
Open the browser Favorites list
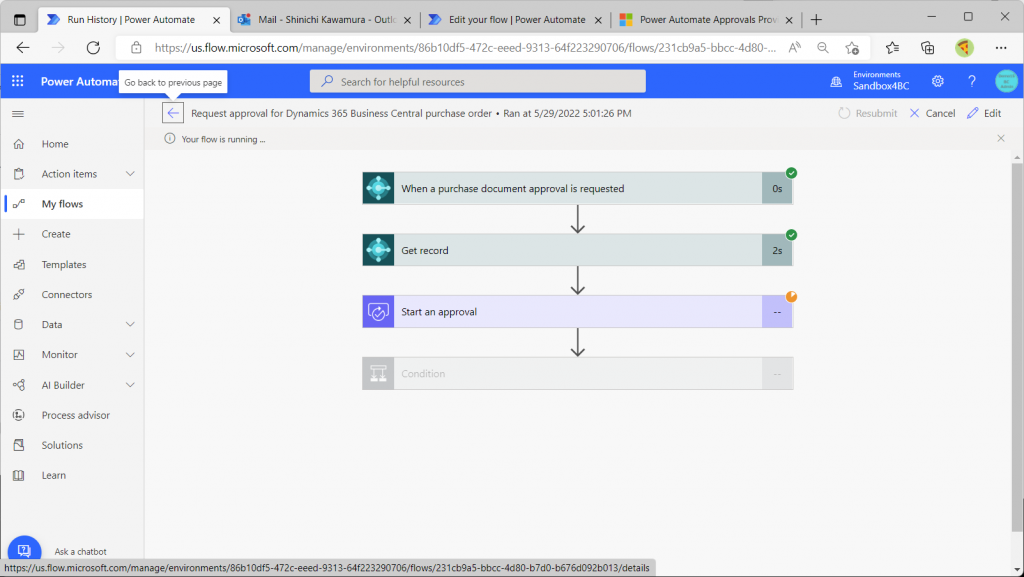[892, 48]
